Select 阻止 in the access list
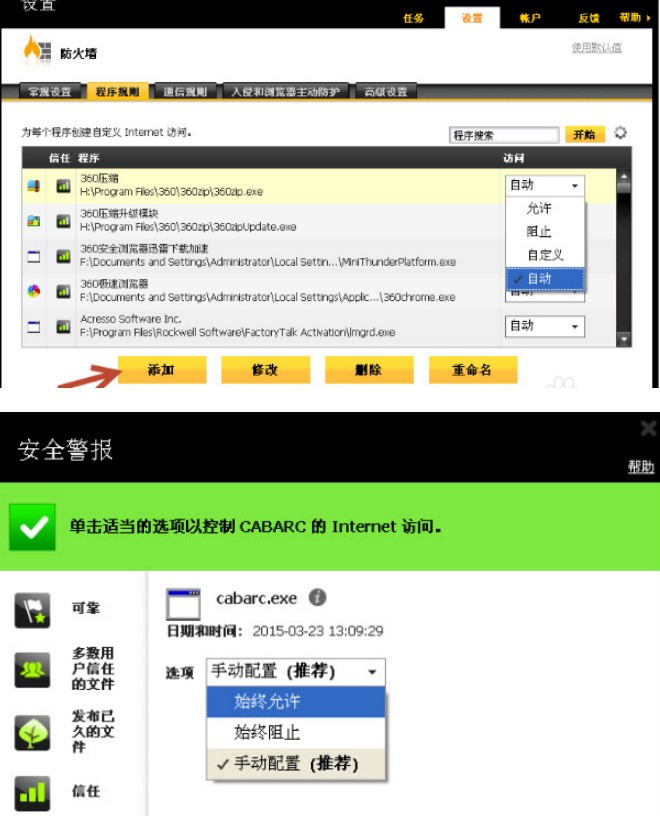 (x=545, y=232)
